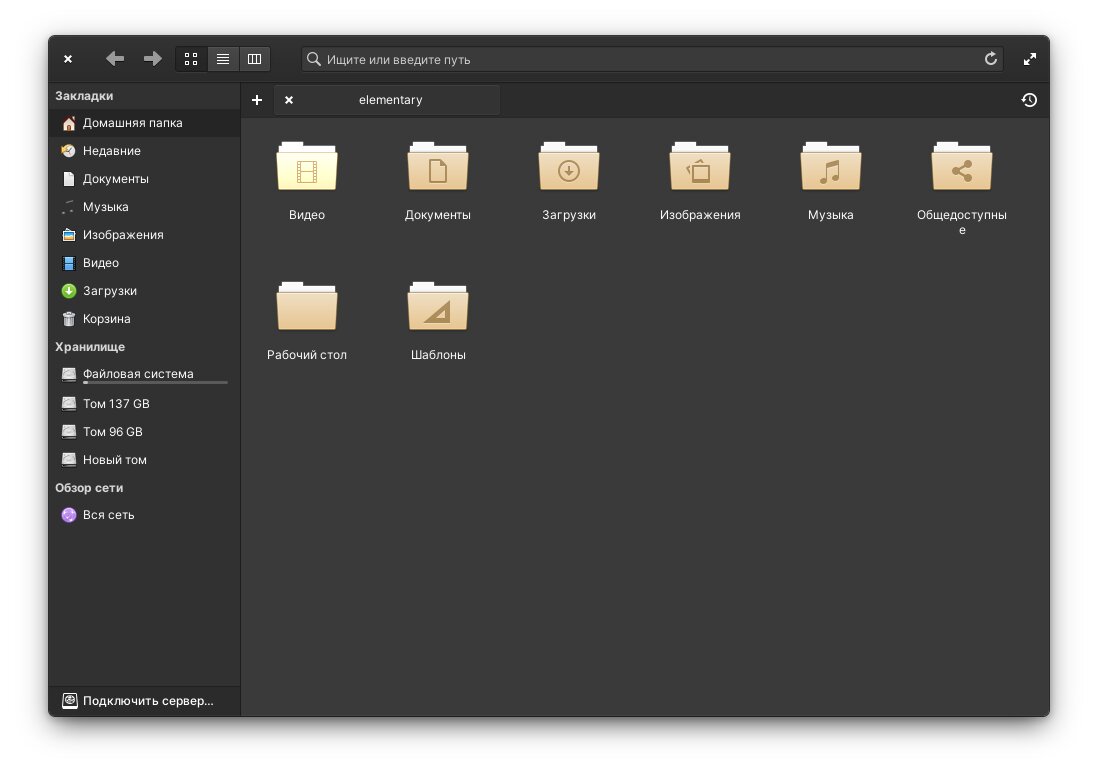Select the elementary tab
Image resolution: width=1098 pixels, height=778 pixels.
(x=391, y=100)
